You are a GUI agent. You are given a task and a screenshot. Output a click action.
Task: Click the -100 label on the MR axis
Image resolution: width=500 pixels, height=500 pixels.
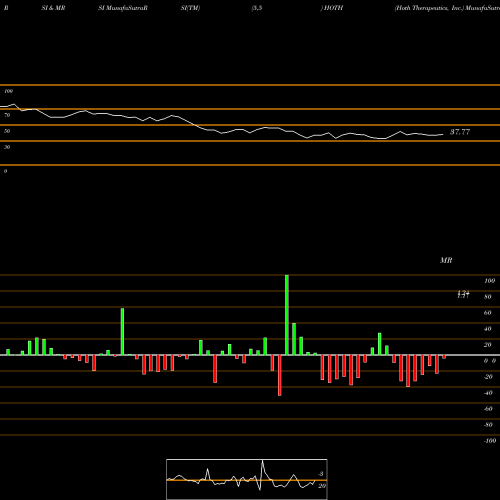point(490,441)
